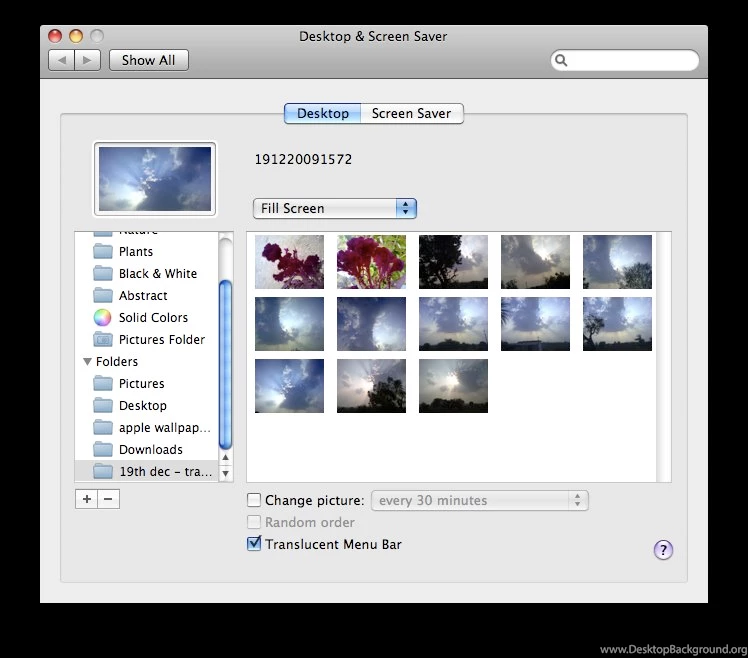This screenshot has width=748, height=658.
Task: Pick the last thumbnail in third row
Action: pos(453,386)
